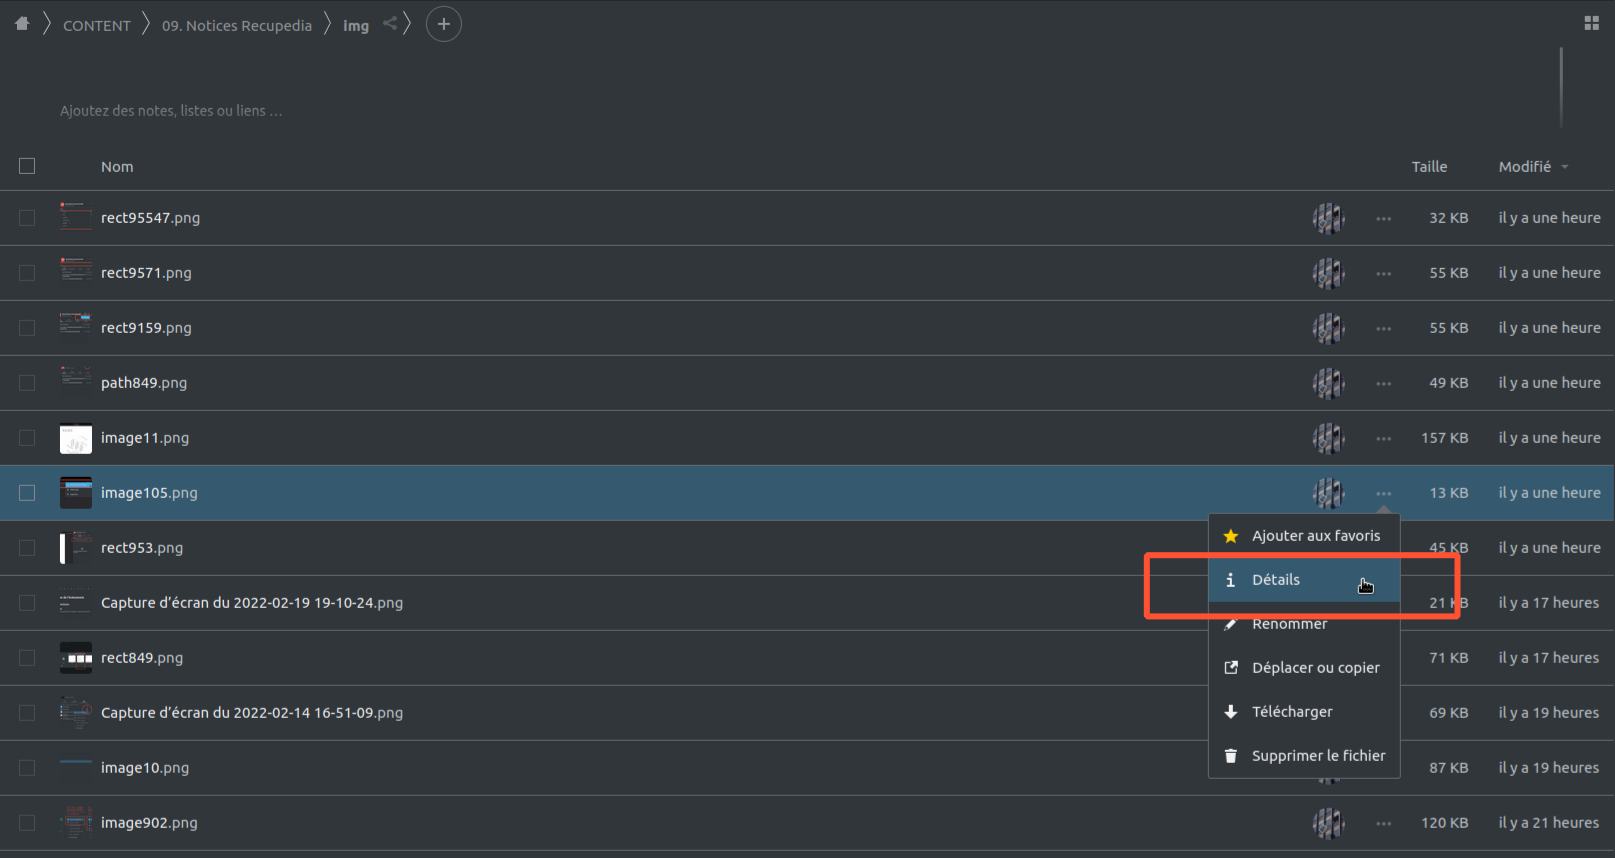
Task: Select the rect9159.png checkbox
Action: (x=27, y=328)
